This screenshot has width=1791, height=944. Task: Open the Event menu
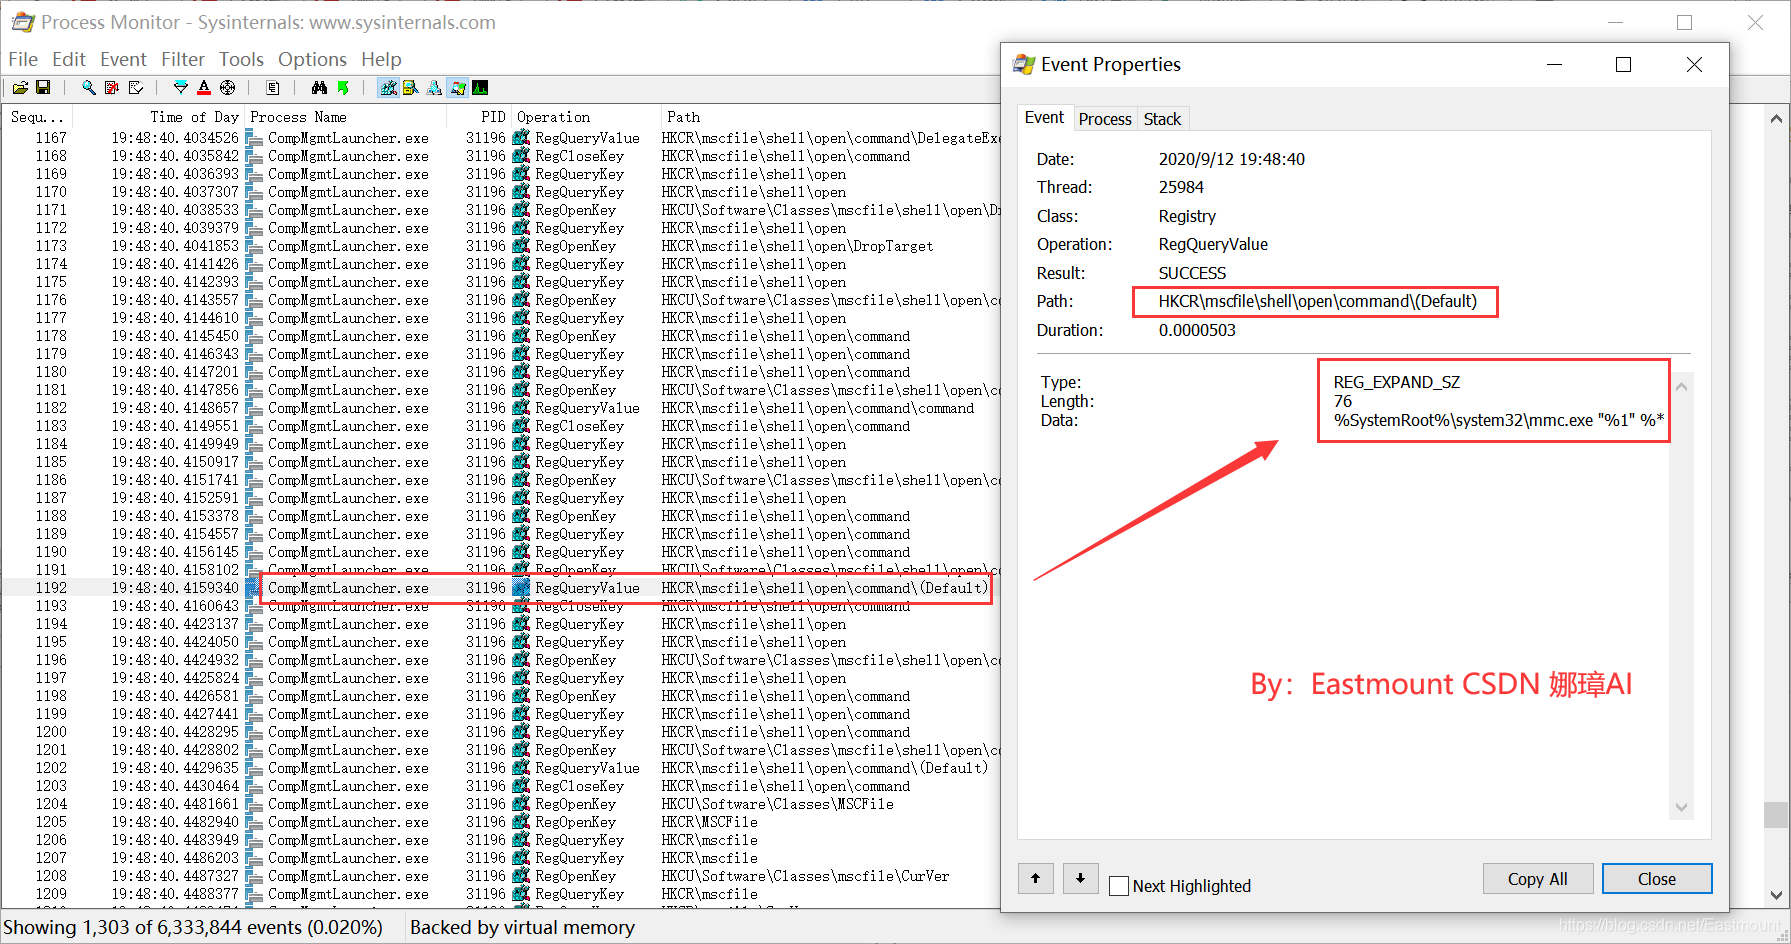coord(123,59)
